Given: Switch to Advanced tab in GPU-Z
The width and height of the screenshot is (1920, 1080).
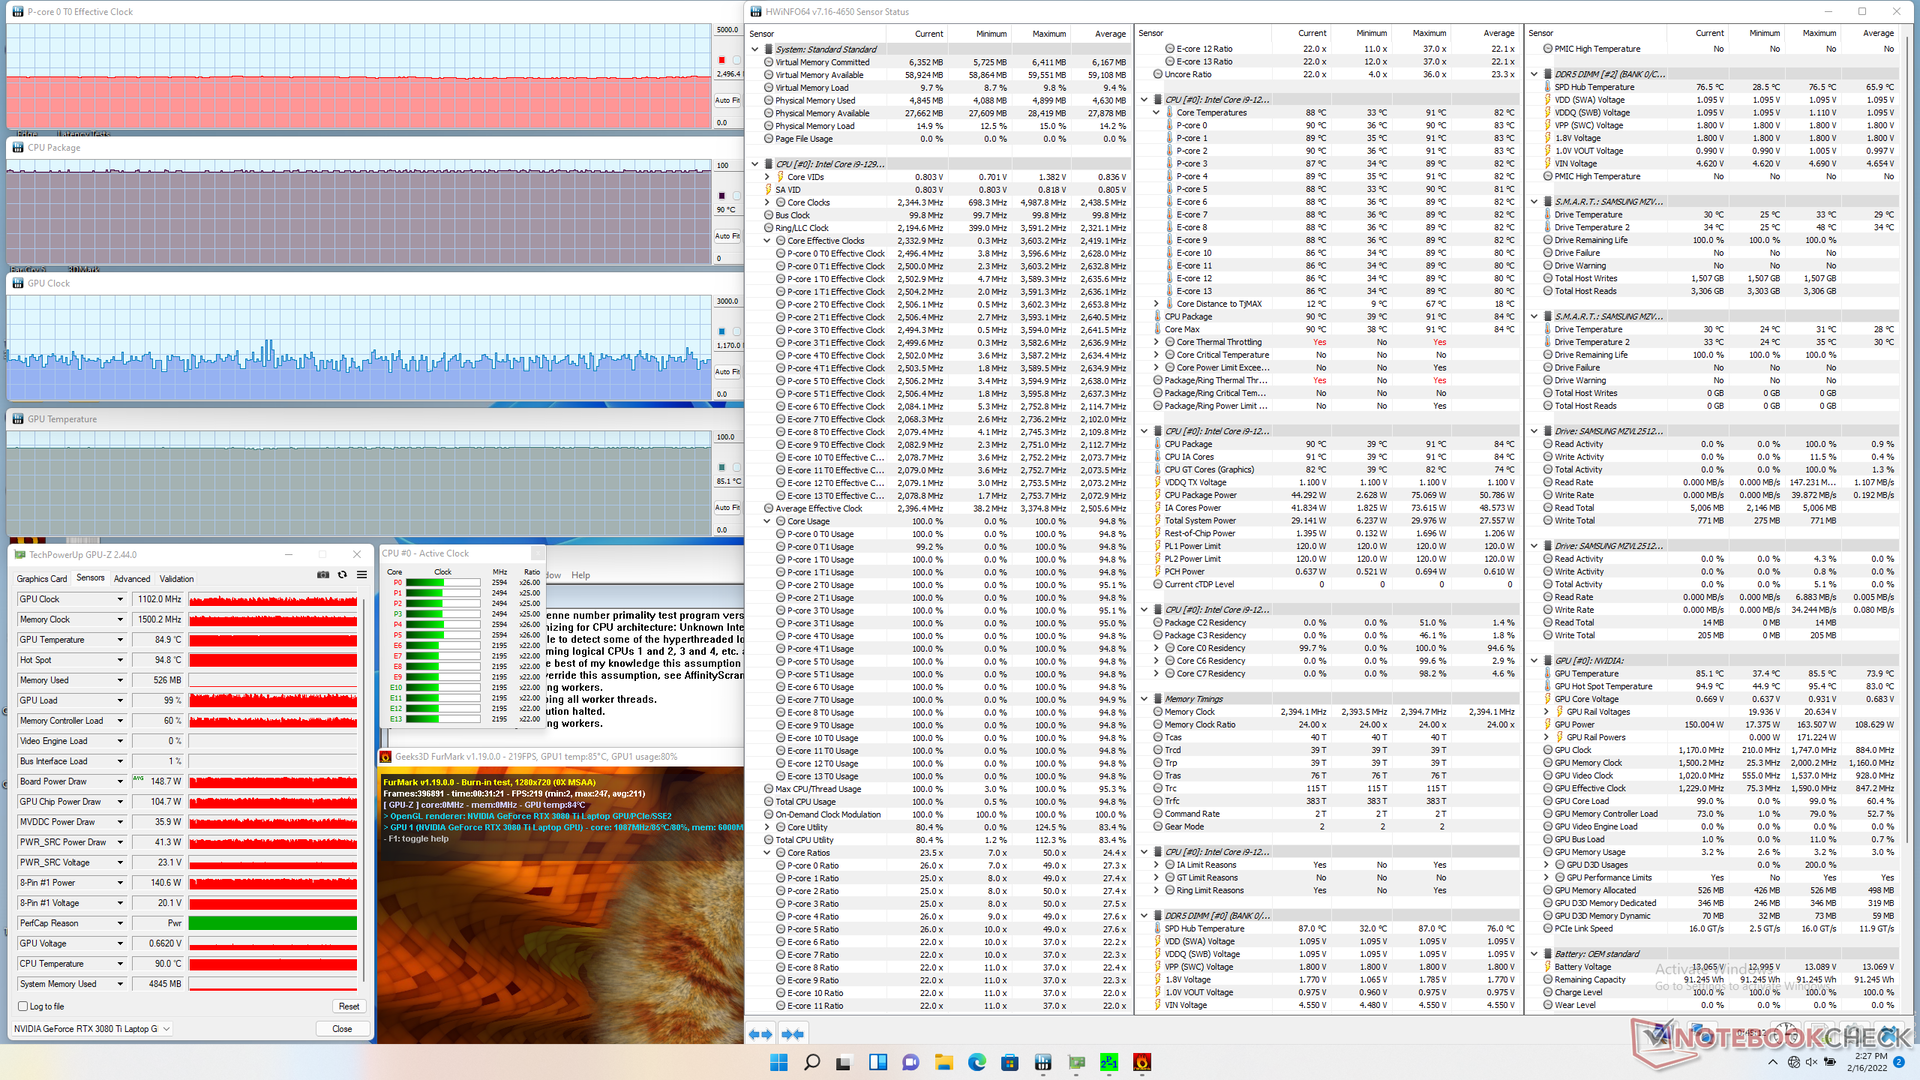Looking at the screenshot, I should click(132, 579).
